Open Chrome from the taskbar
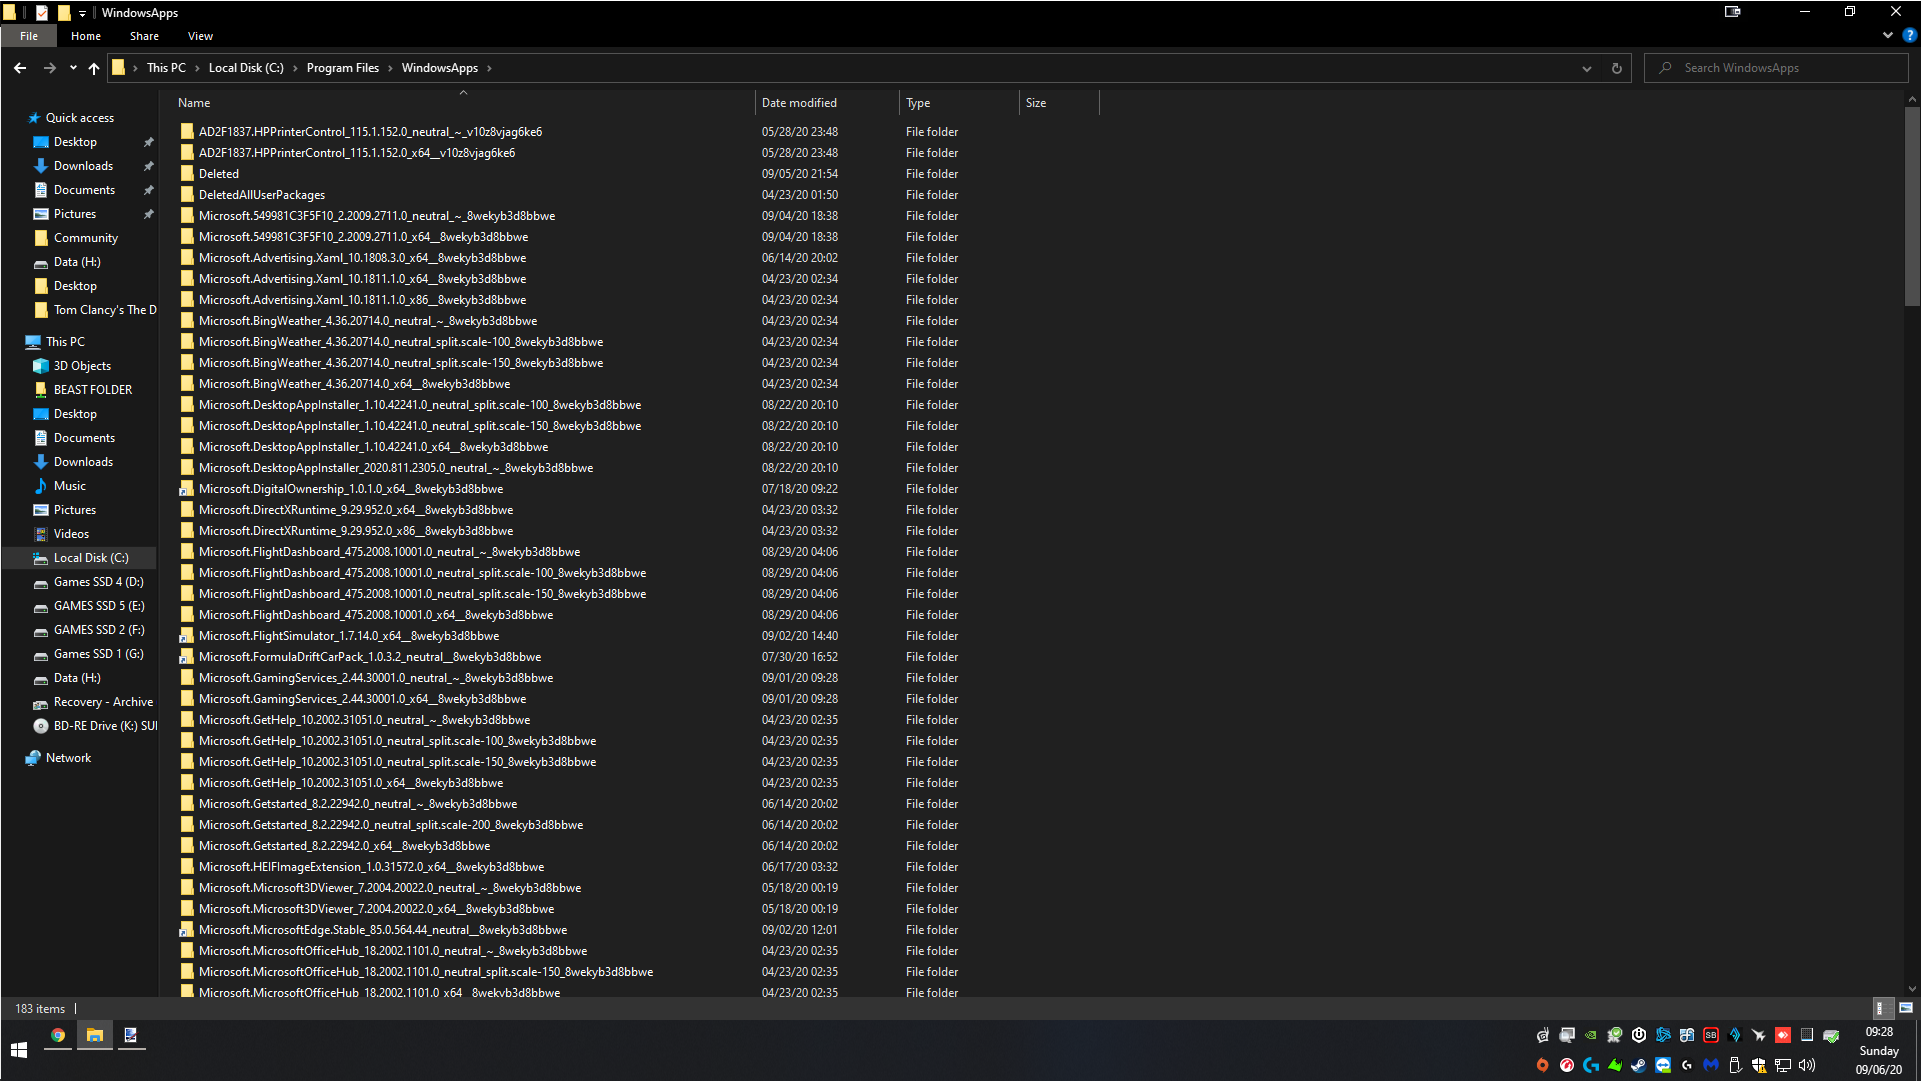 pyautogui.click(x=58, y=1036)
